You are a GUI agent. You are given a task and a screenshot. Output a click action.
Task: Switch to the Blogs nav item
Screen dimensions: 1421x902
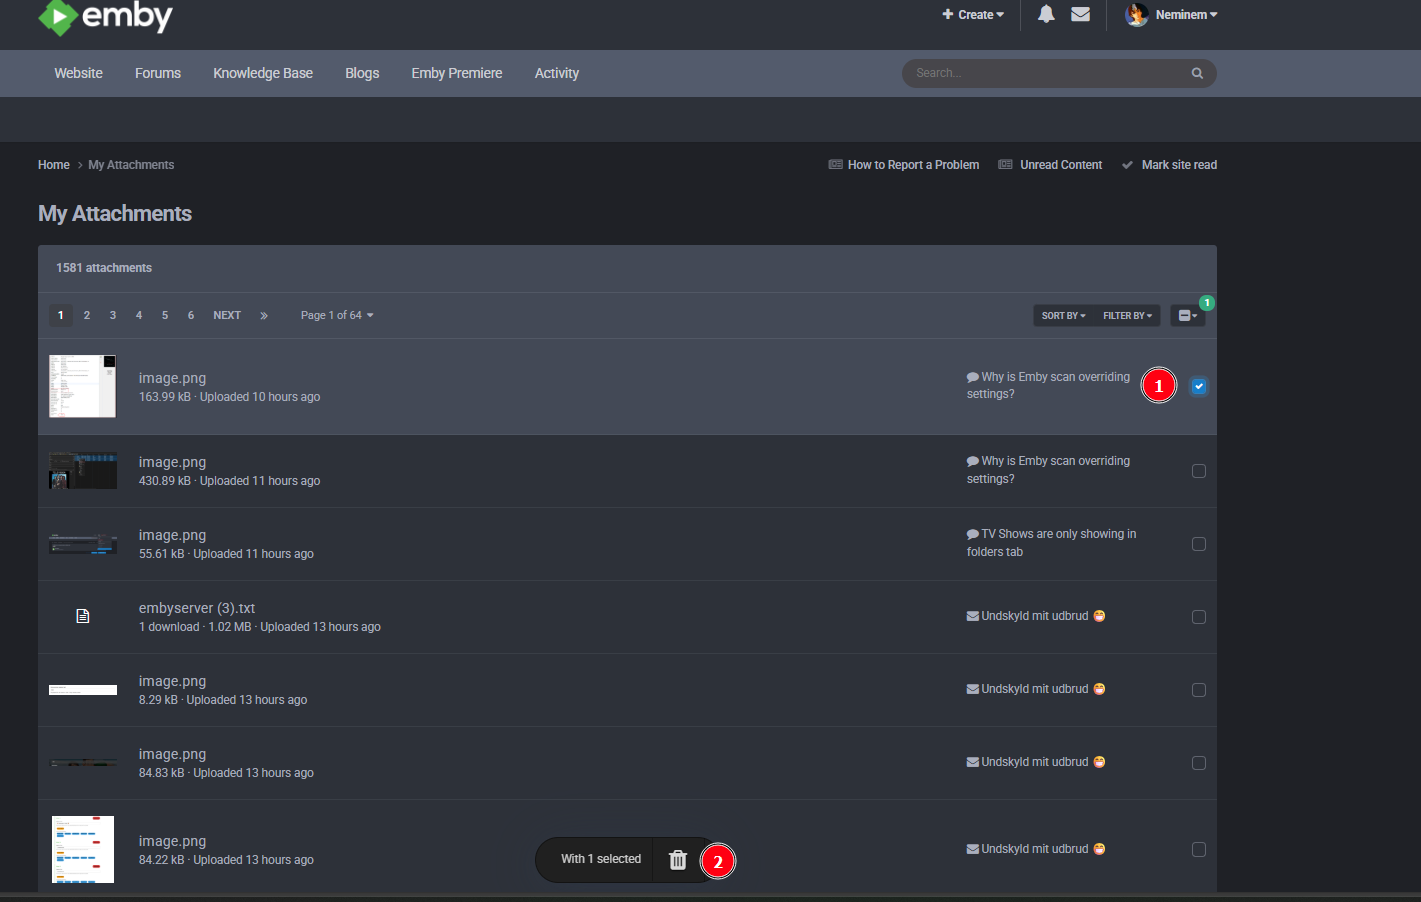pos(362,73)
